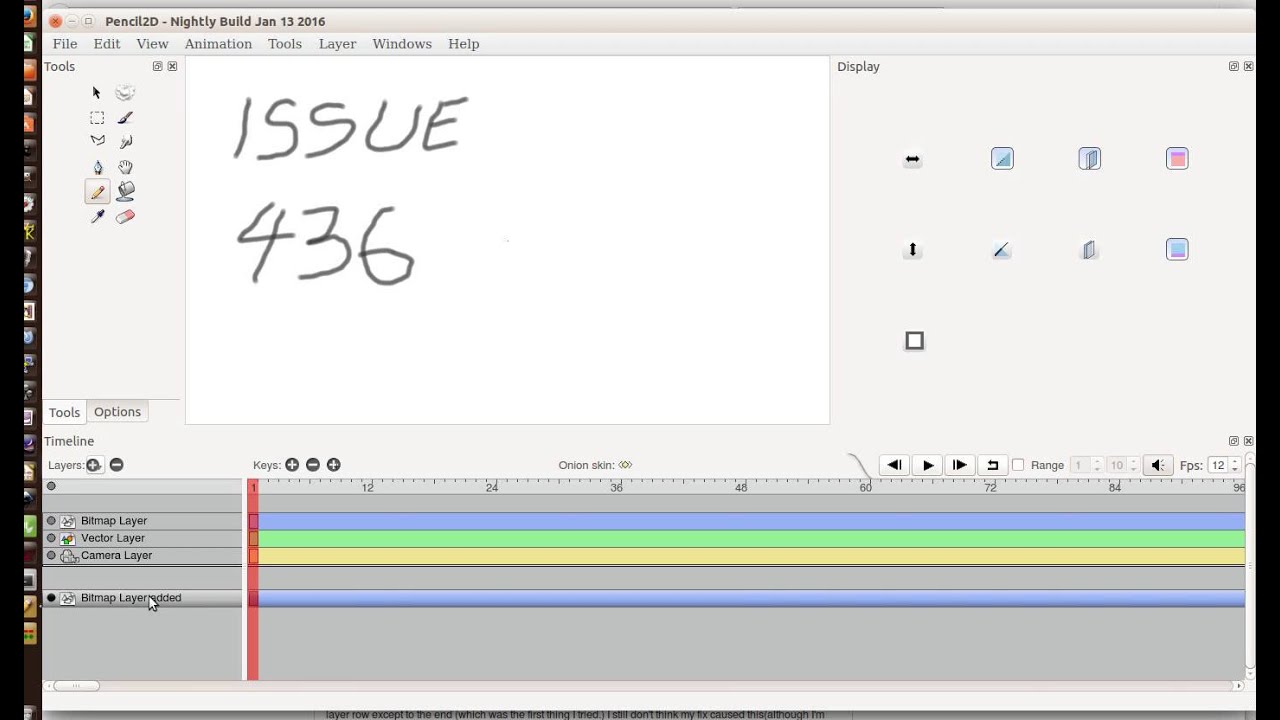Image resolution: width=1280 pixels, height=720 pixels.
Task: Toggle sound with the speaker button
Action: coord(1158,465)
